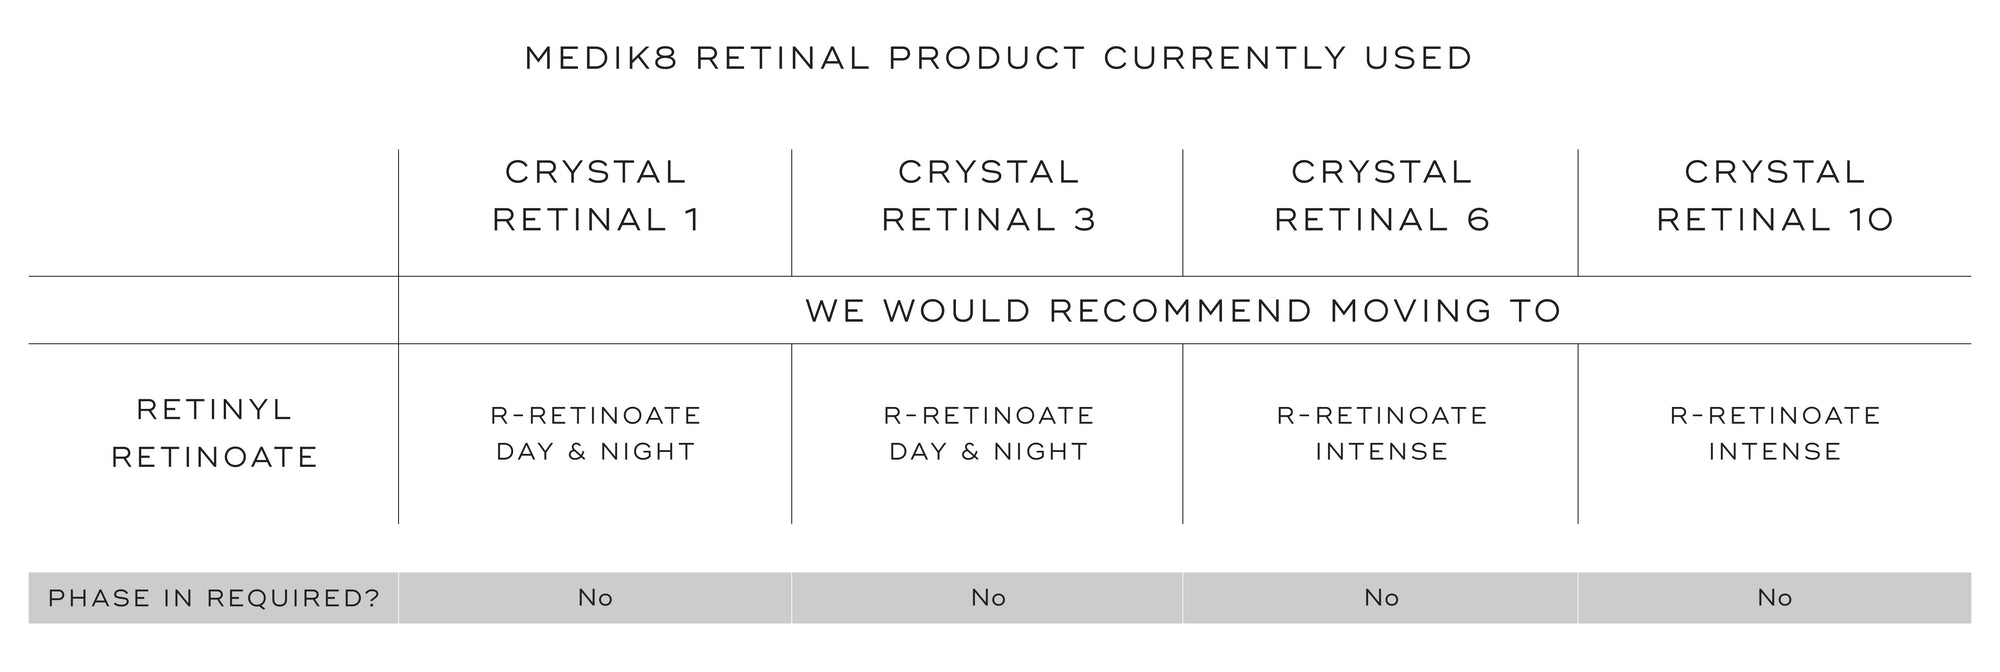Click R-Retinoate Day & Night under Crystal Retinal 1
The image size is (2000, 672).
click(x=595, y=433)
